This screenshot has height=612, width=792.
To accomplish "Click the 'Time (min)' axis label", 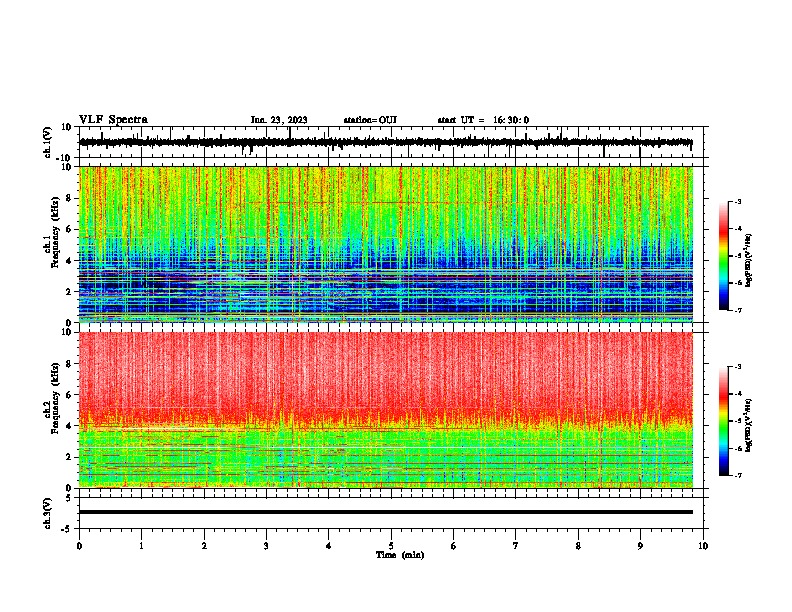I will 400,555.
